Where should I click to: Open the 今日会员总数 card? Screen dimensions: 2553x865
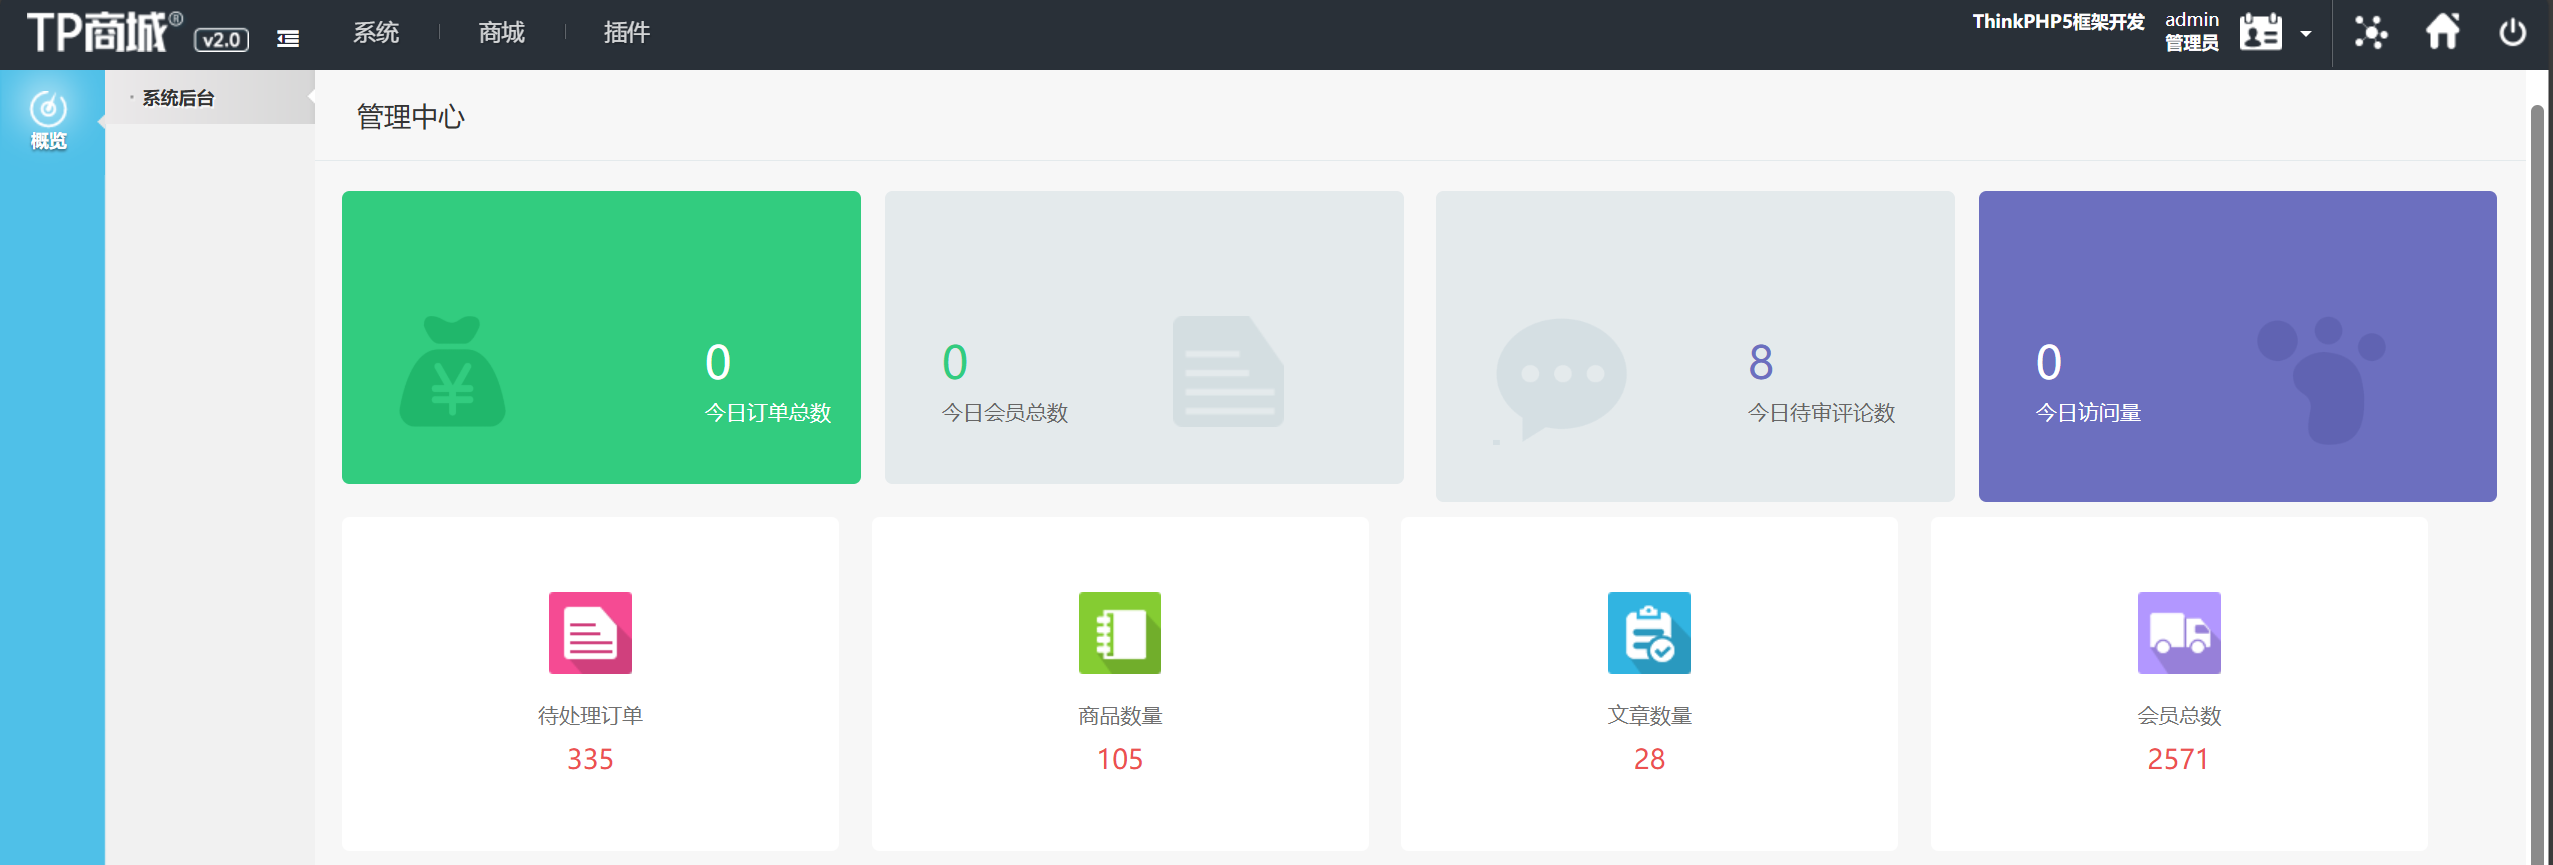pyautogui.click(x=1144, y=338)
